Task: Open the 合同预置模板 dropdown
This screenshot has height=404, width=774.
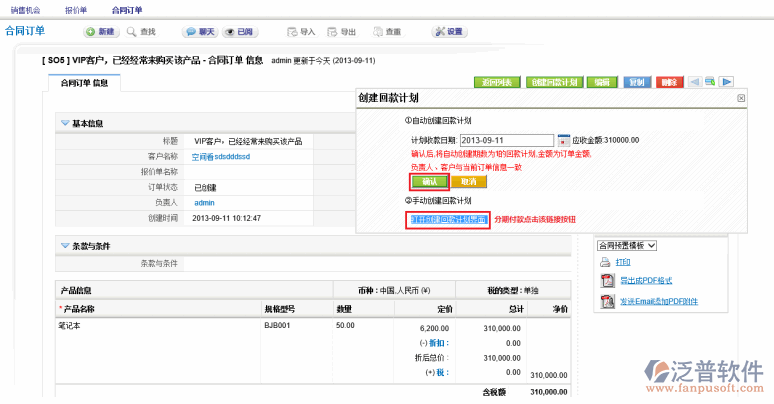Action: (x=626, y=244)
